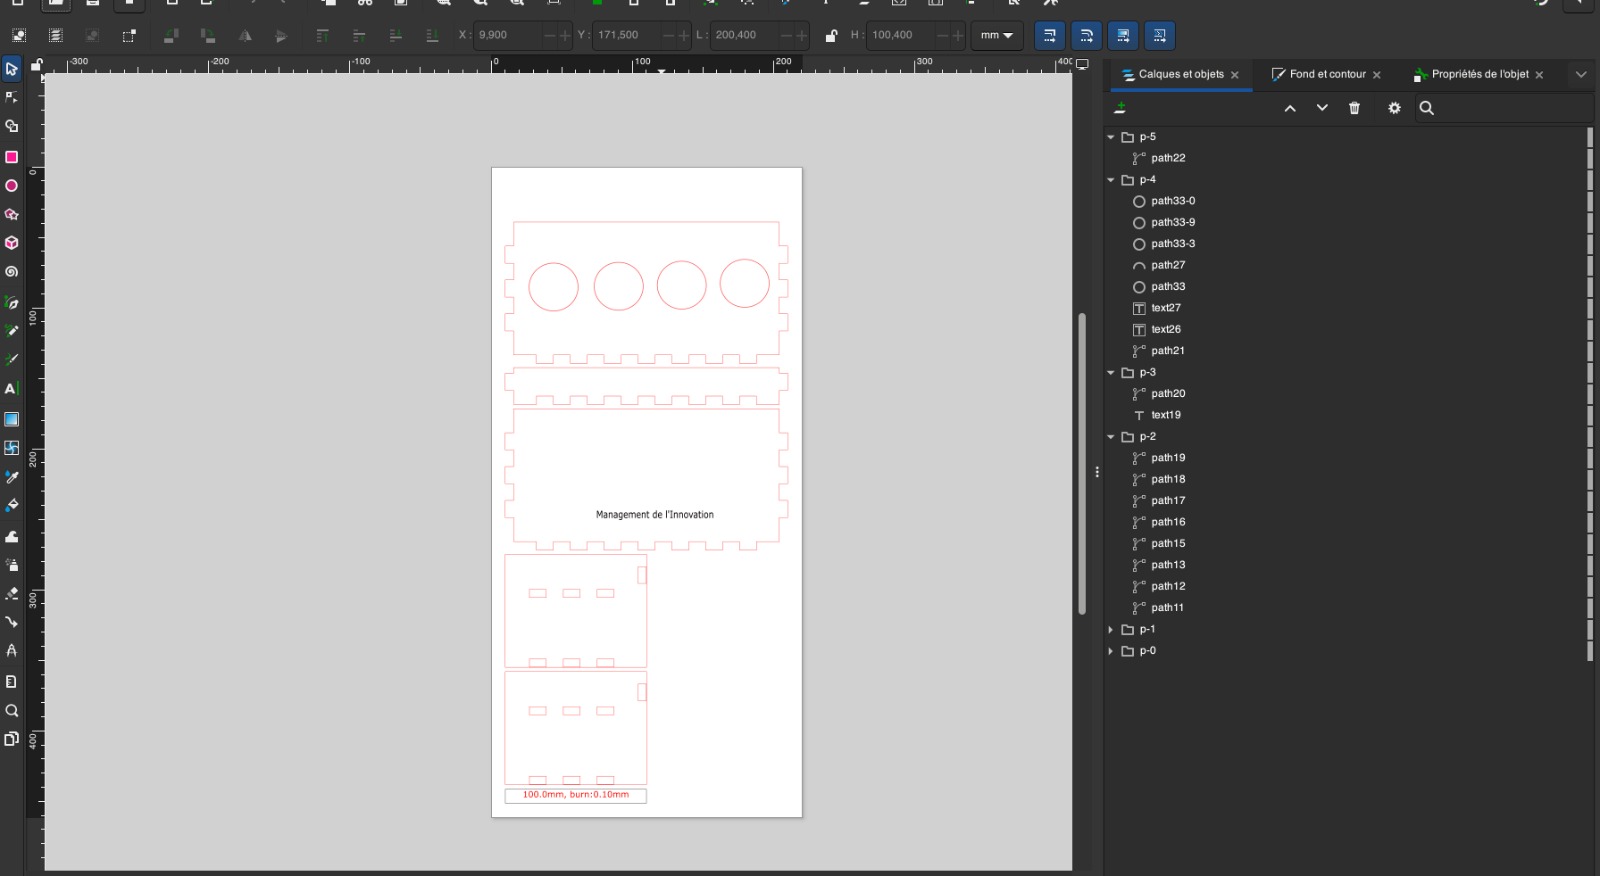Select the Zoom tool in the toolbox
This screenshot has width=1600, height=876.
point(12,711)
